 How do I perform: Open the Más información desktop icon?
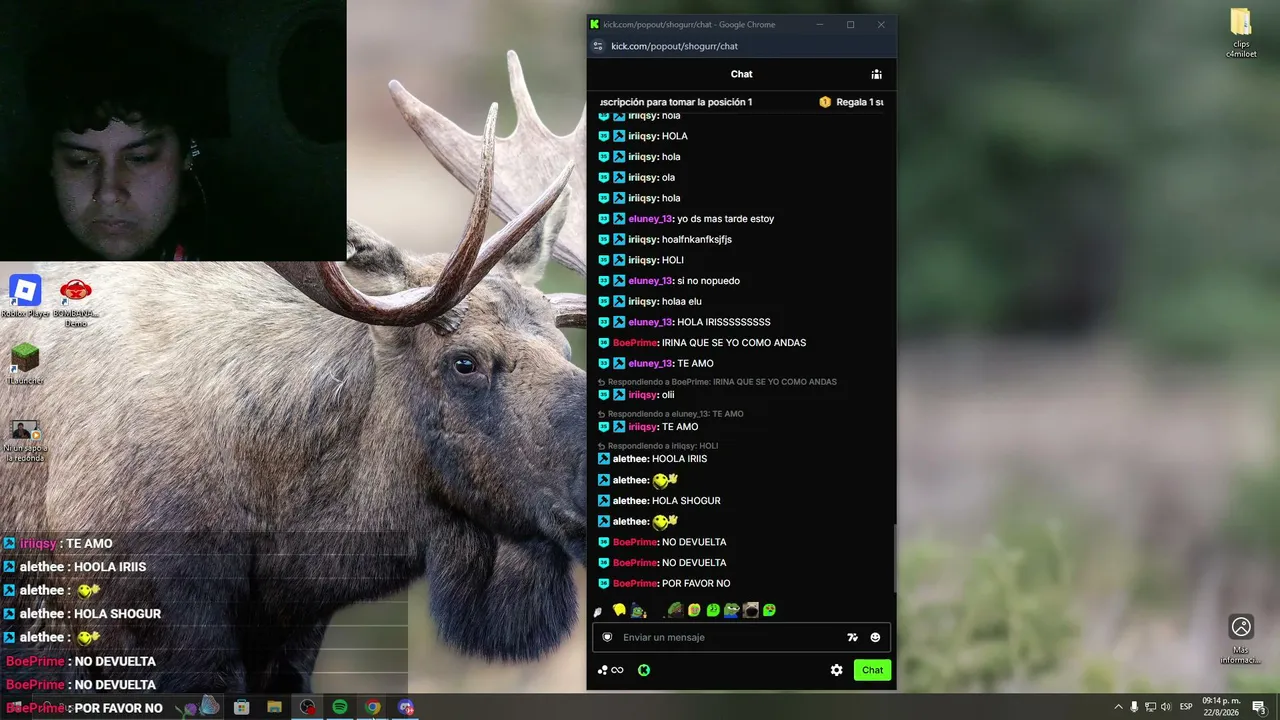click(1241, 639)
